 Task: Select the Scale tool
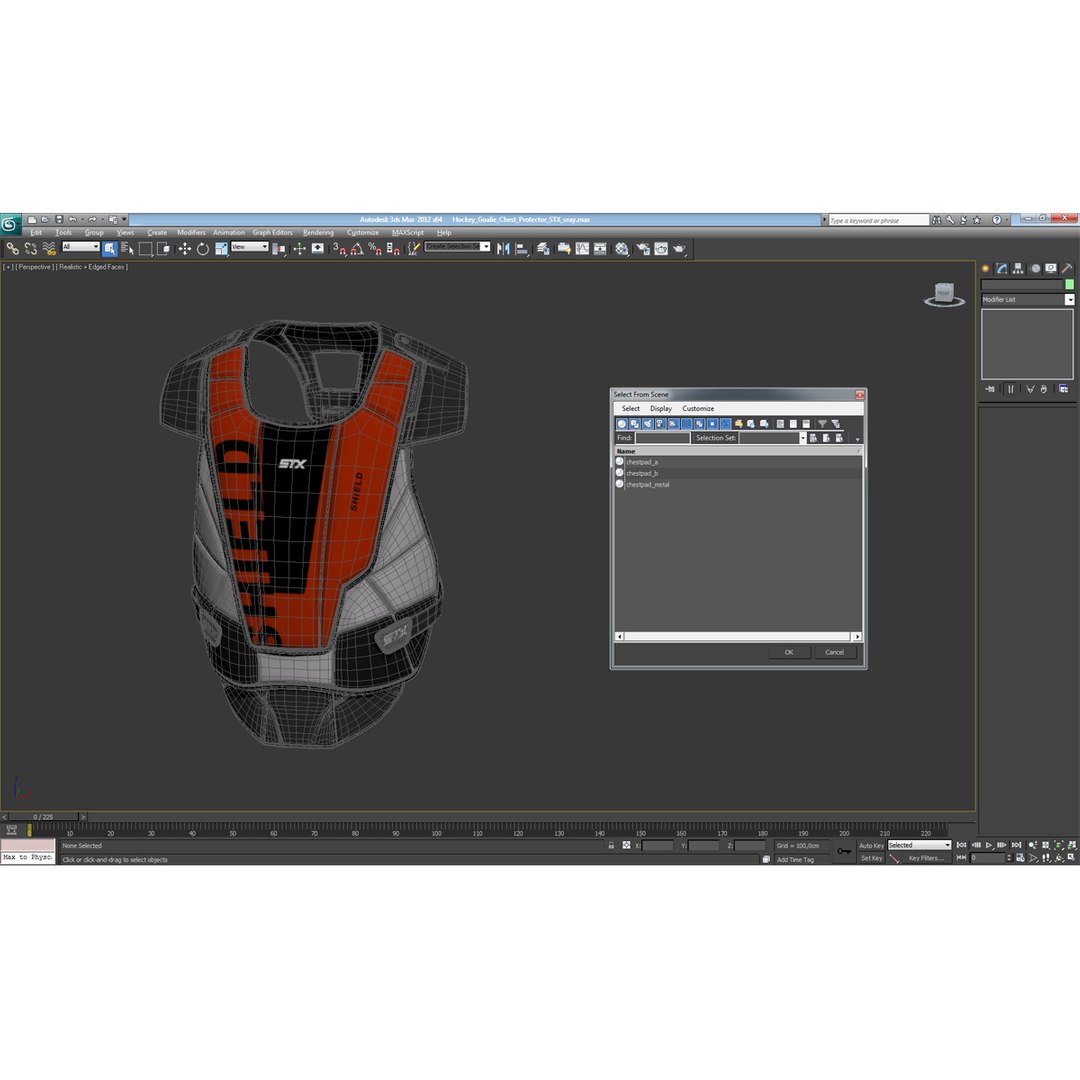tap(220, 249)
